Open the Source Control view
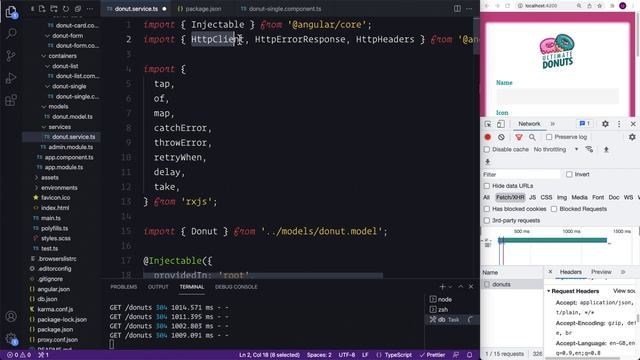The image size is (640, 360). tap(11, 56)
